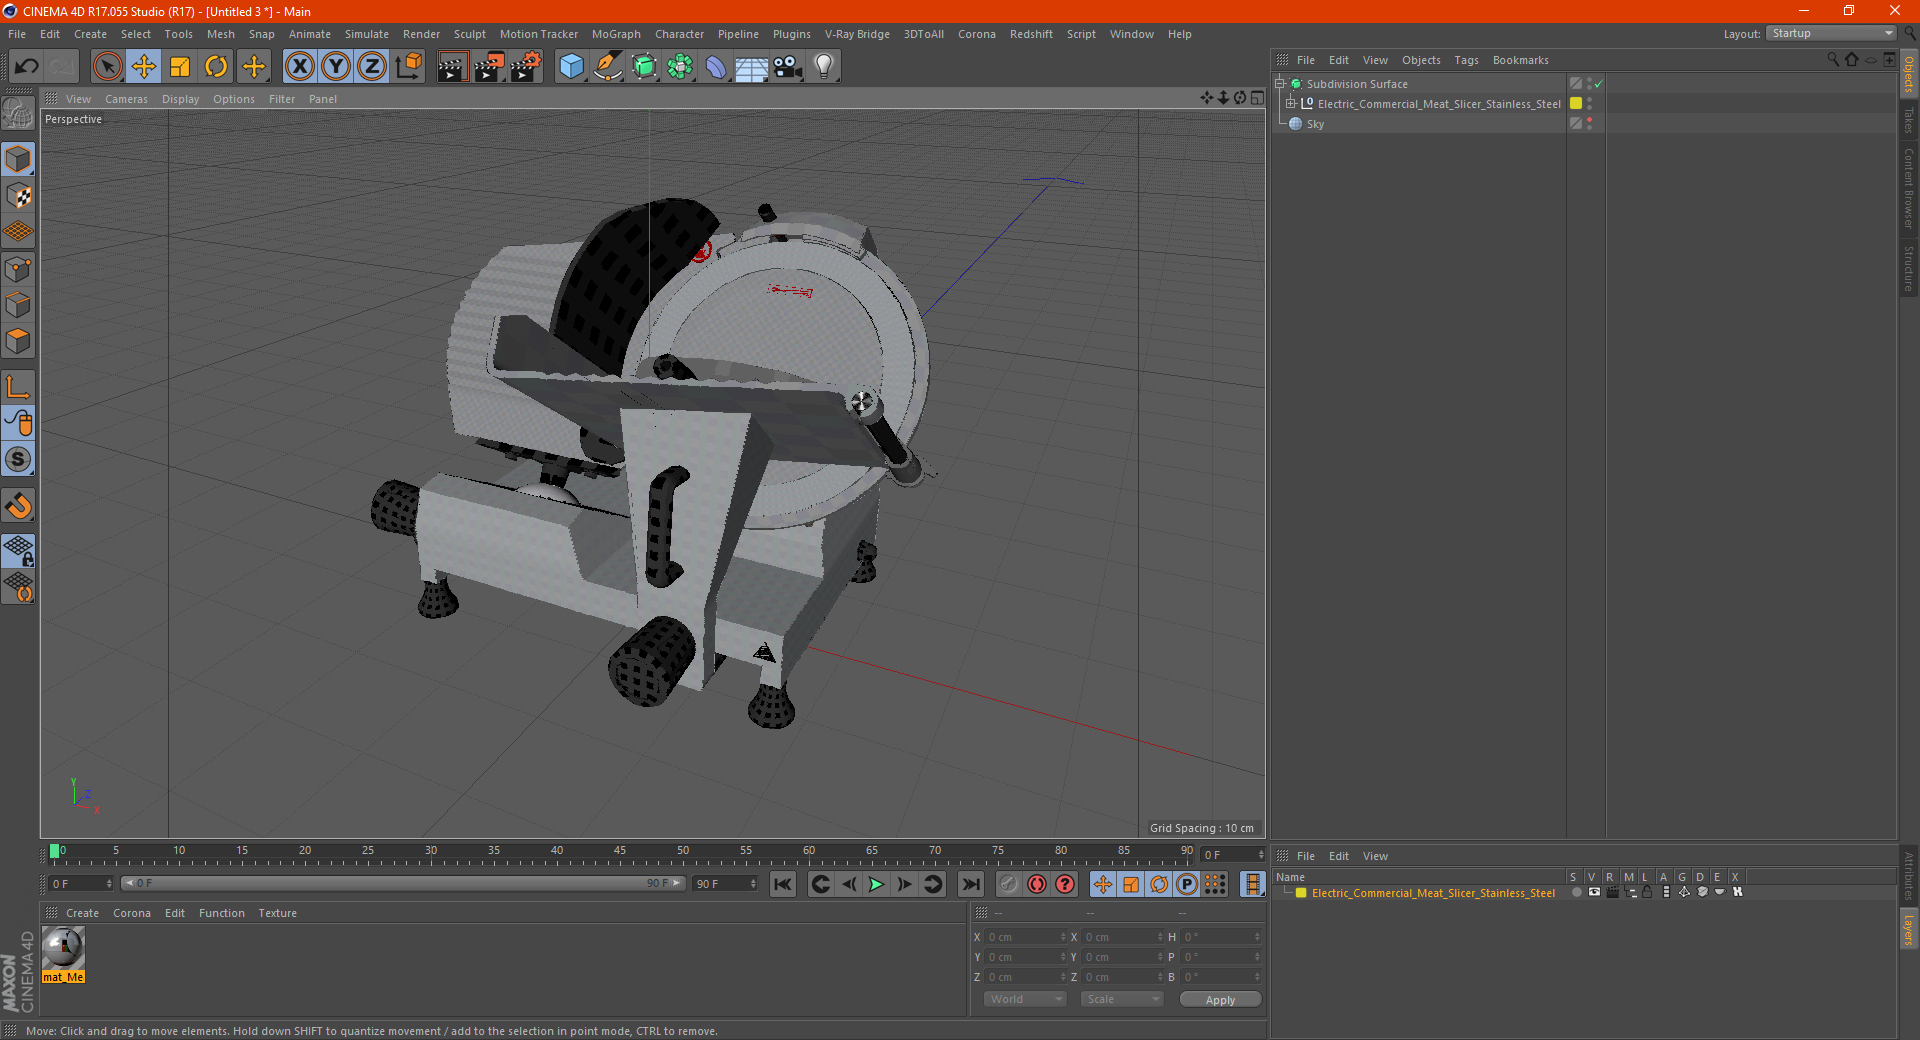
Task: Click the timeline range preview slider bar
Action: coord(402,883)
